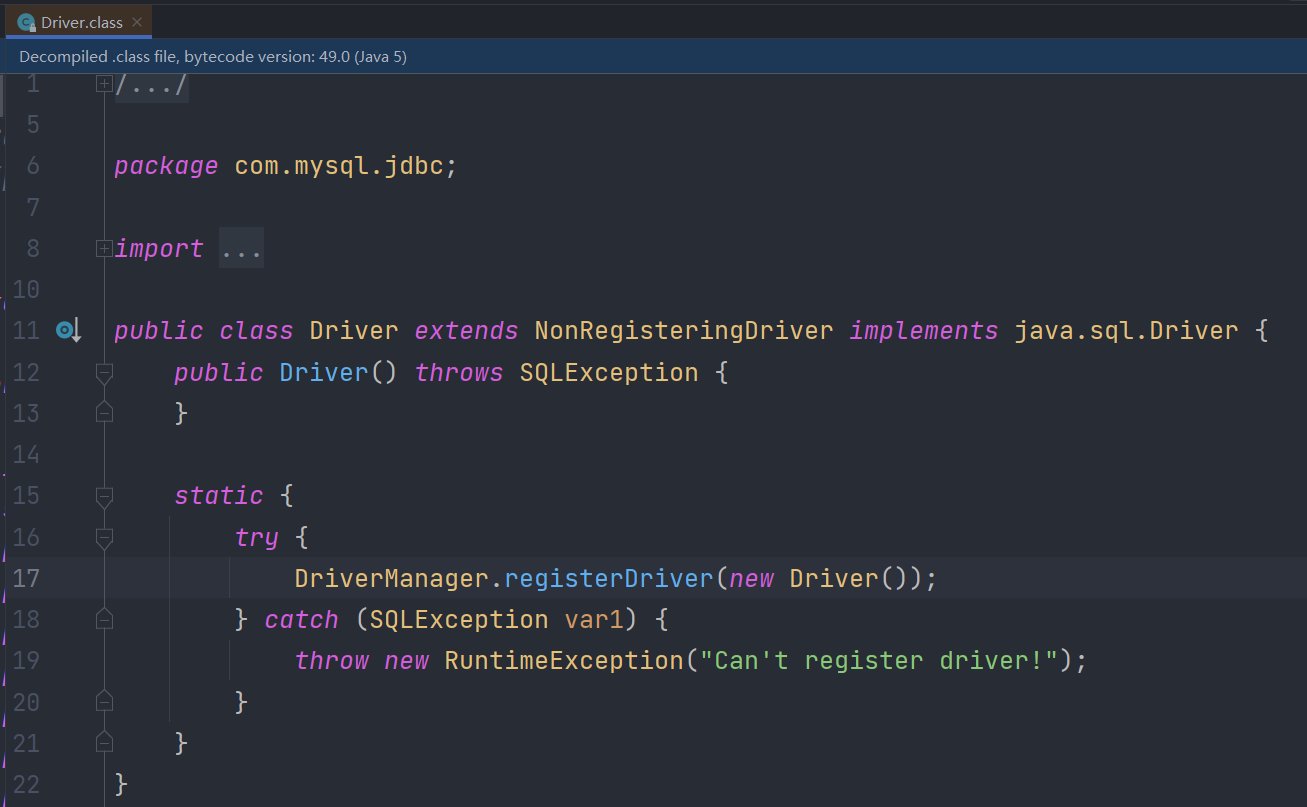
Task: Click the Driver constructor name on line 12
Action: click(x=324, y=373)
